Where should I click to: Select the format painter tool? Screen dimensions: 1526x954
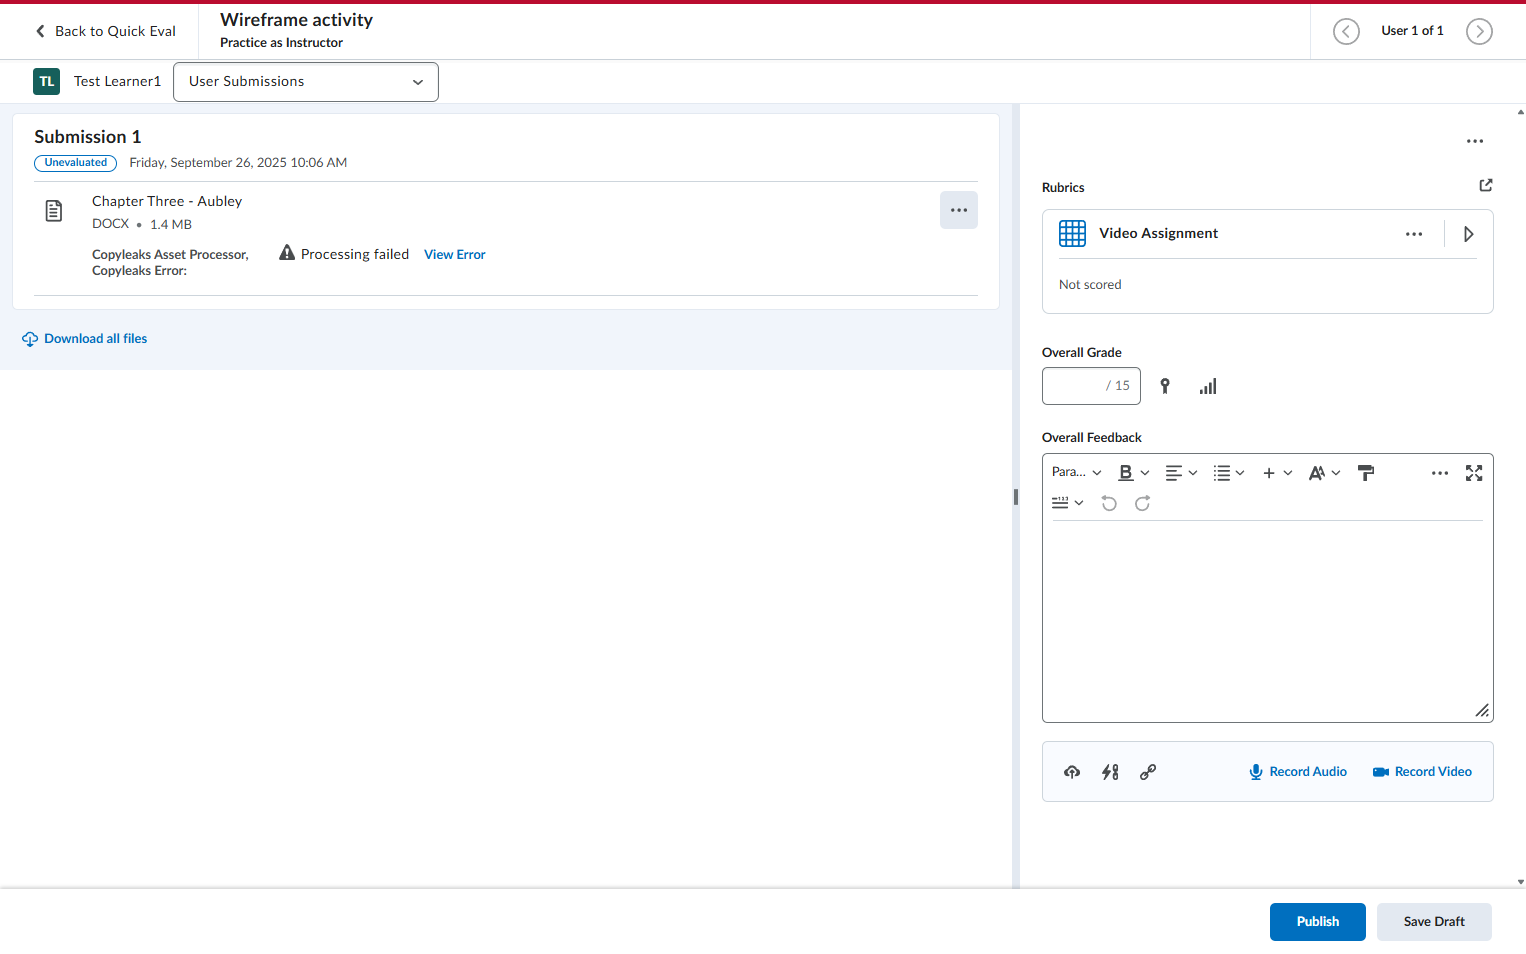1366,473
